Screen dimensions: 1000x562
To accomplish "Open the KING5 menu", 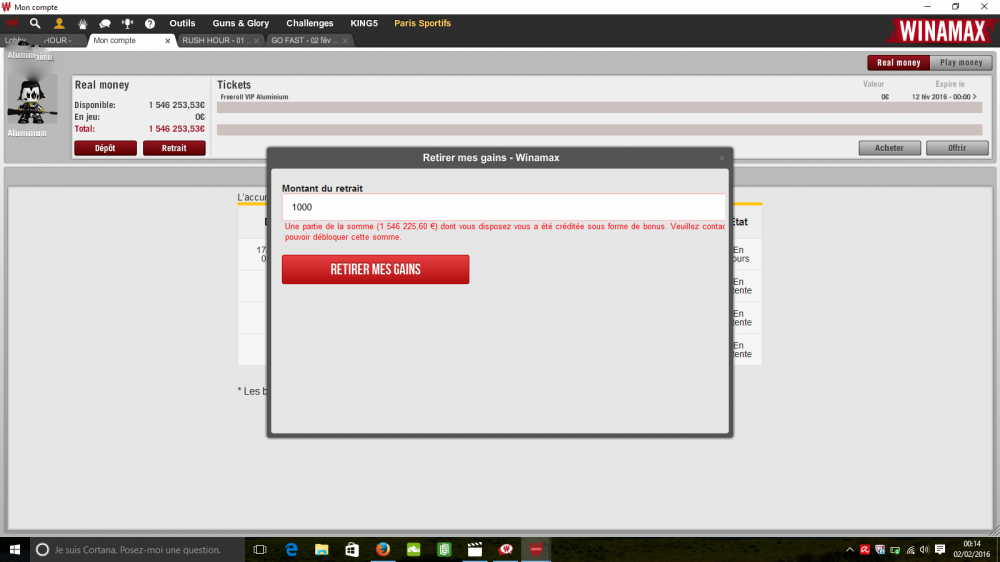I will 364,23.
